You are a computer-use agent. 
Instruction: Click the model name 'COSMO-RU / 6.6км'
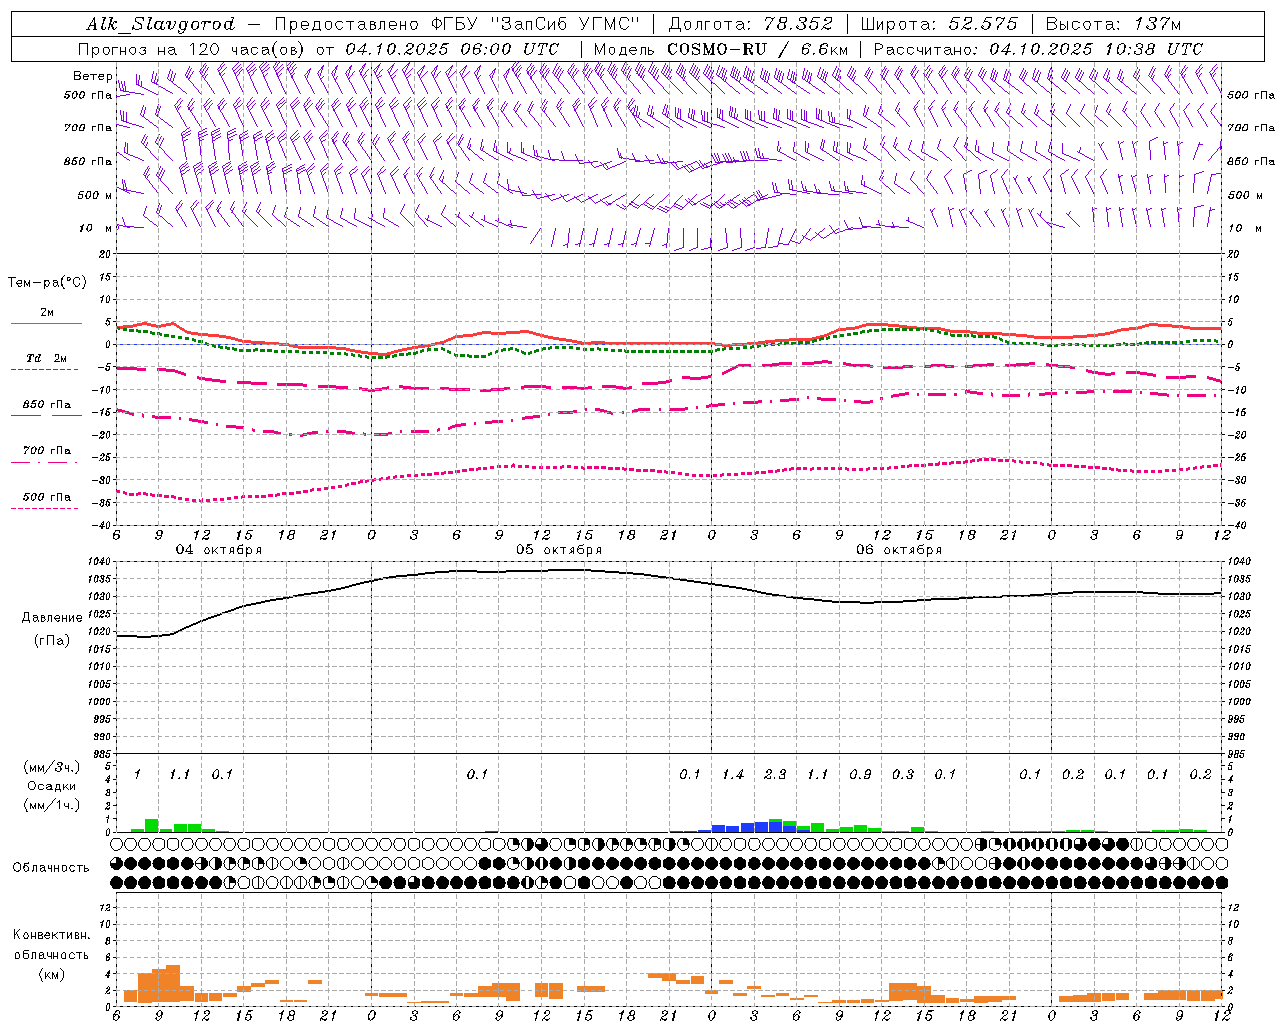757,49
